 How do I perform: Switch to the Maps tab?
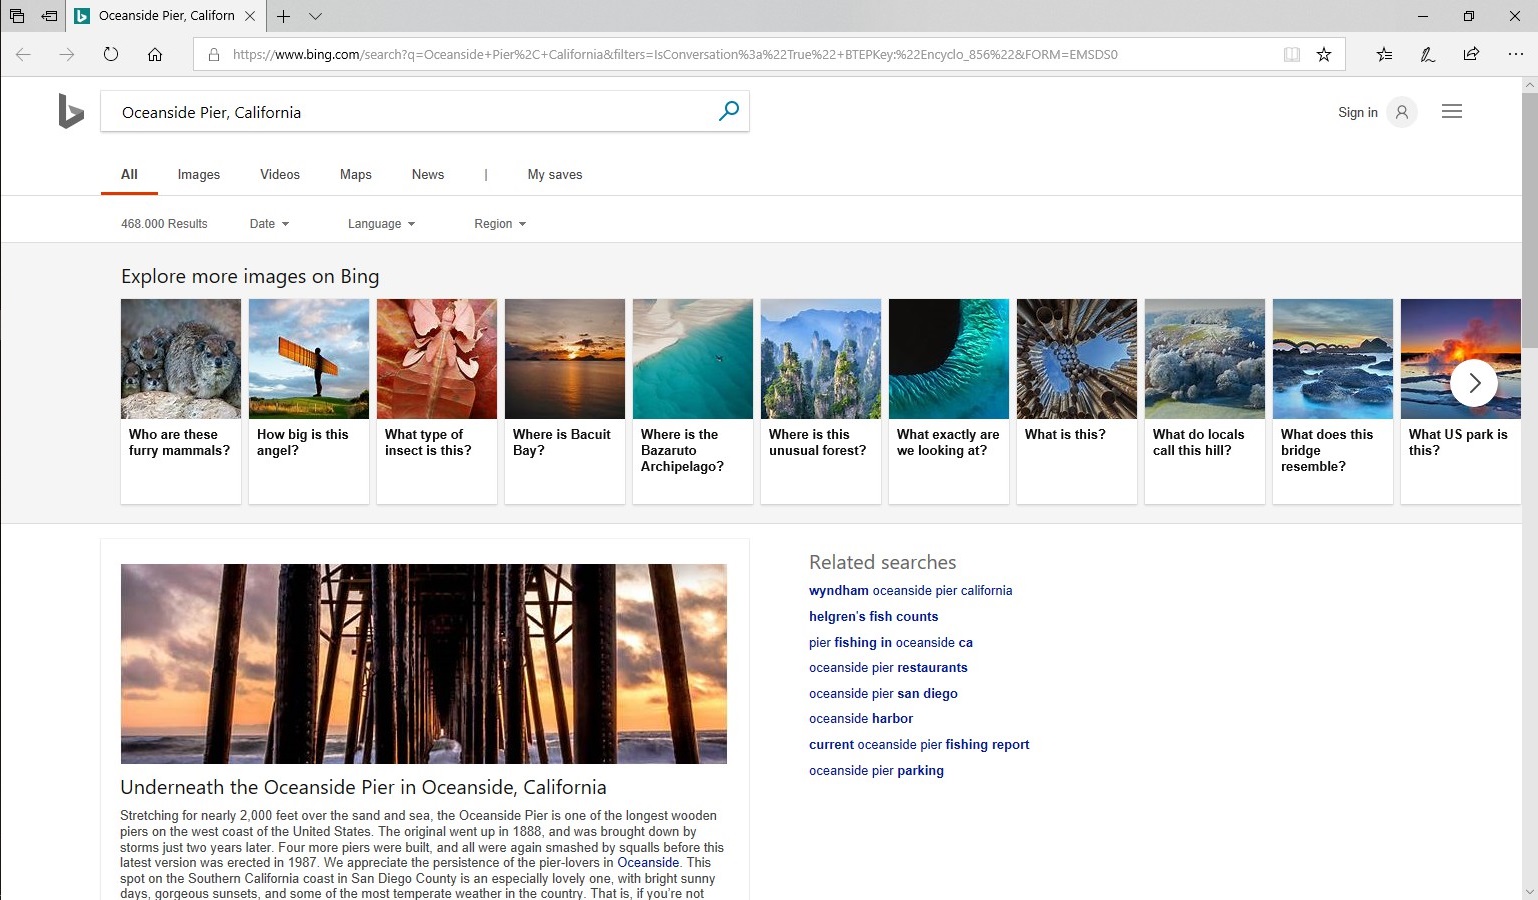point(356,174)
